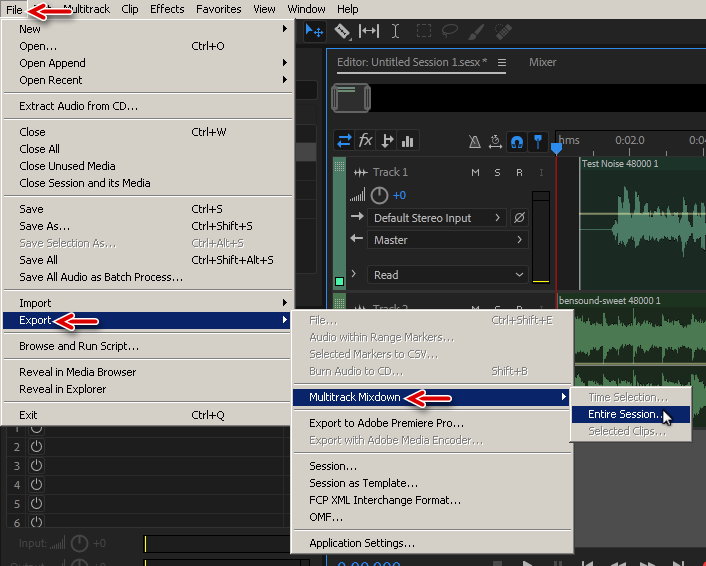The image size is (706, 566).
Task: Open Track 1 Read automation mode dropdown
Action: (x=448, y=275)
